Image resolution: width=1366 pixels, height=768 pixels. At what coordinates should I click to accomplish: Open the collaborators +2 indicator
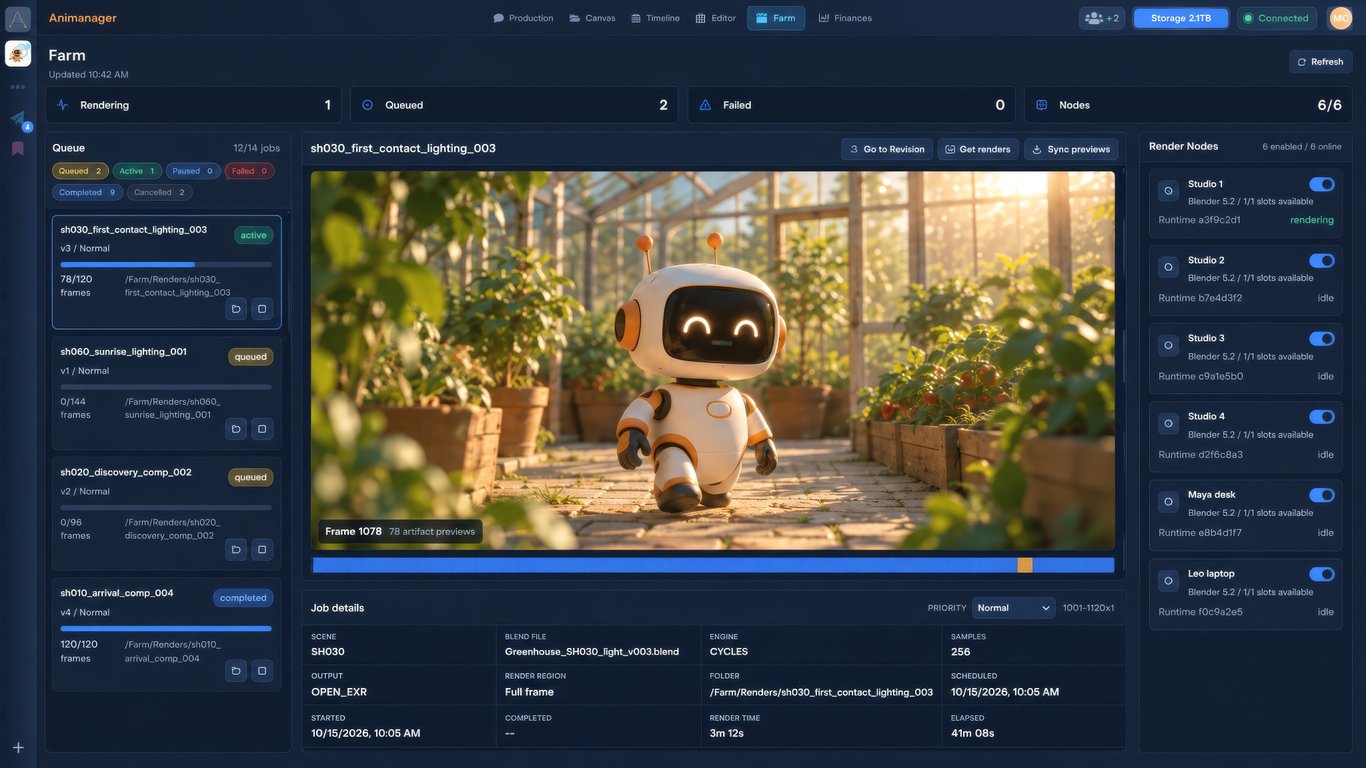pyautogui.click(x=1102, y=18)
